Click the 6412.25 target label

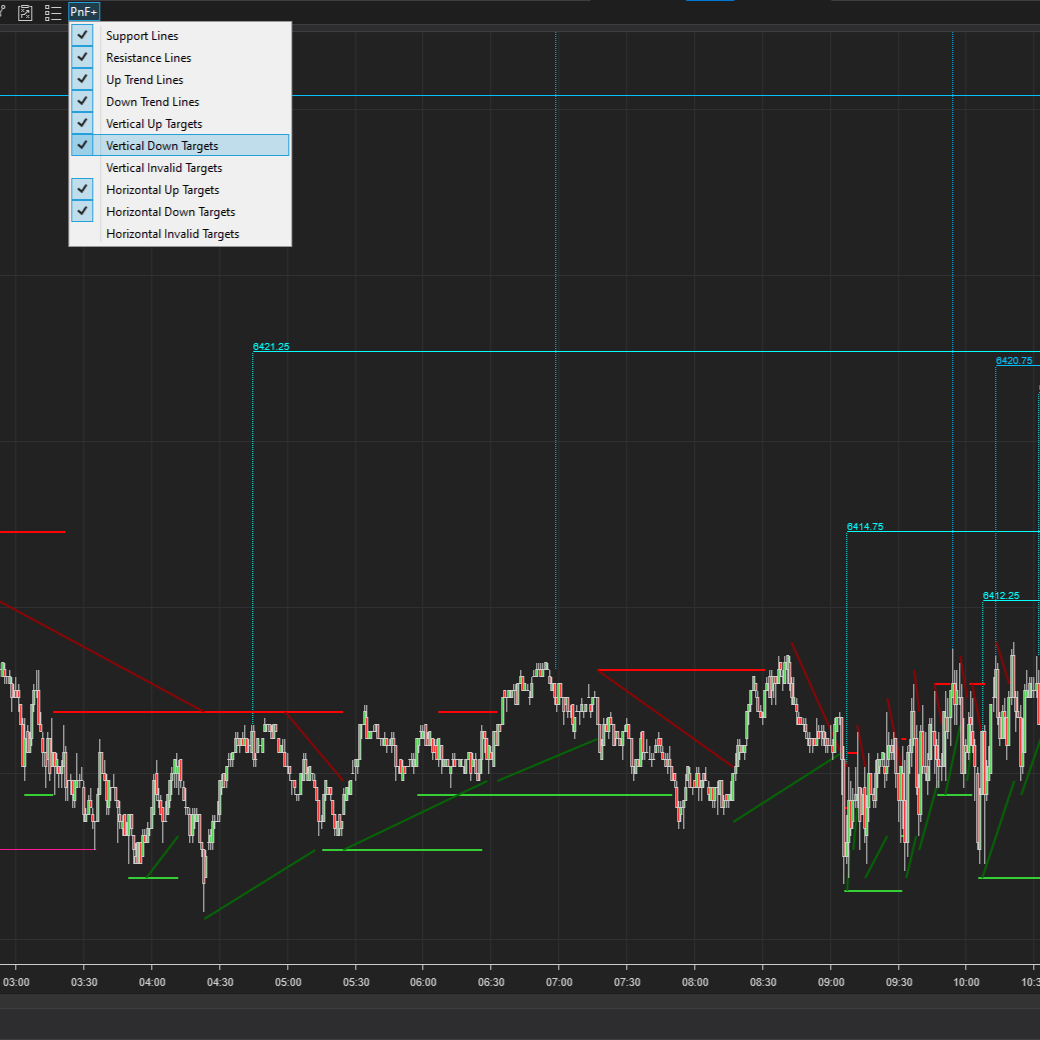coord(1001,595)
